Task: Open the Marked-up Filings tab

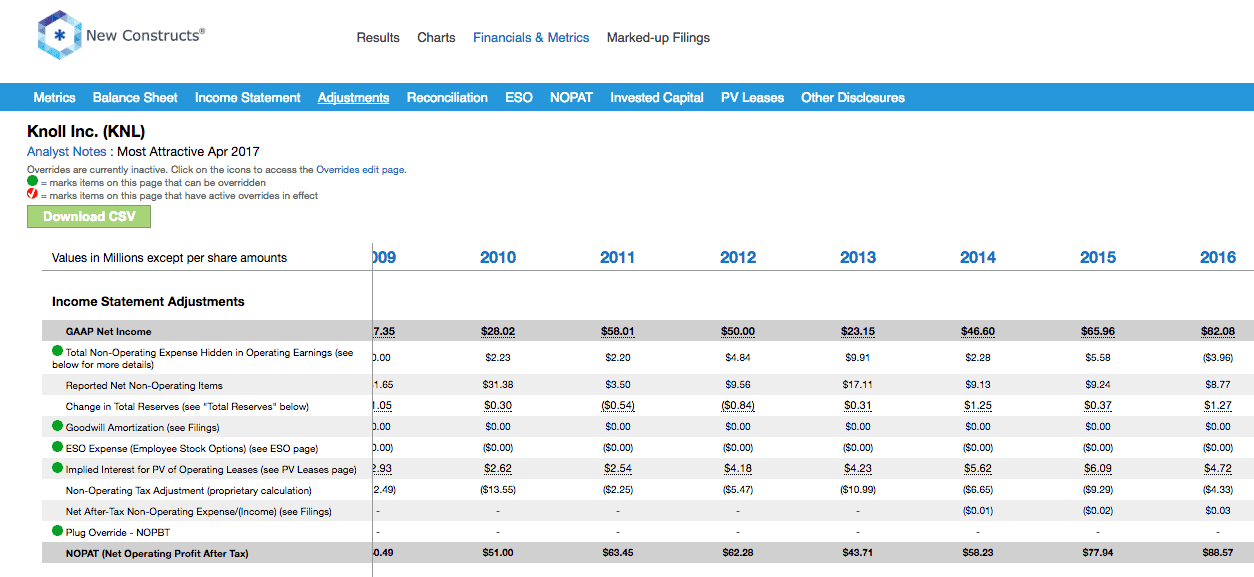Action: pos(658,38)
